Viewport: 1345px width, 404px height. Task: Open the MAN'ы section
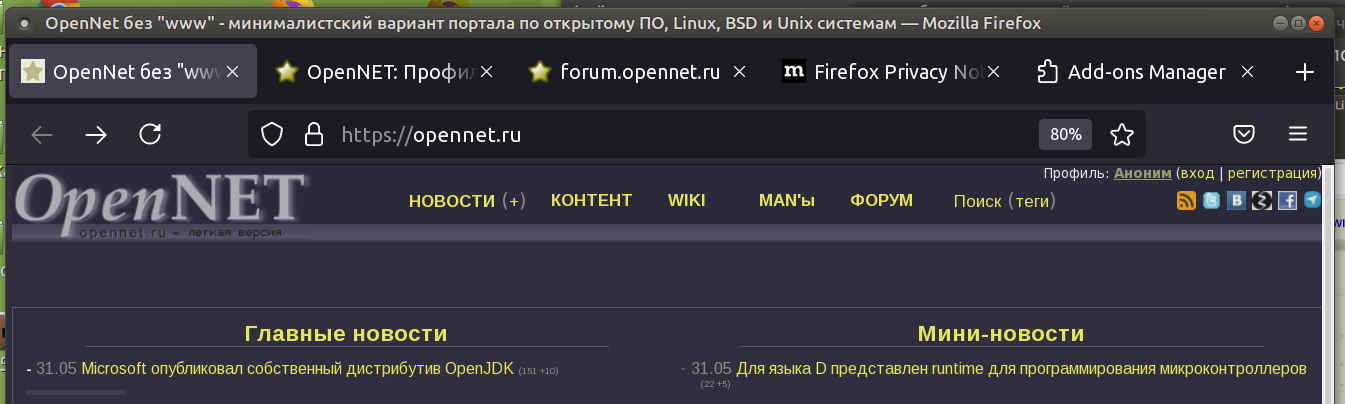[x=787, y=200]
